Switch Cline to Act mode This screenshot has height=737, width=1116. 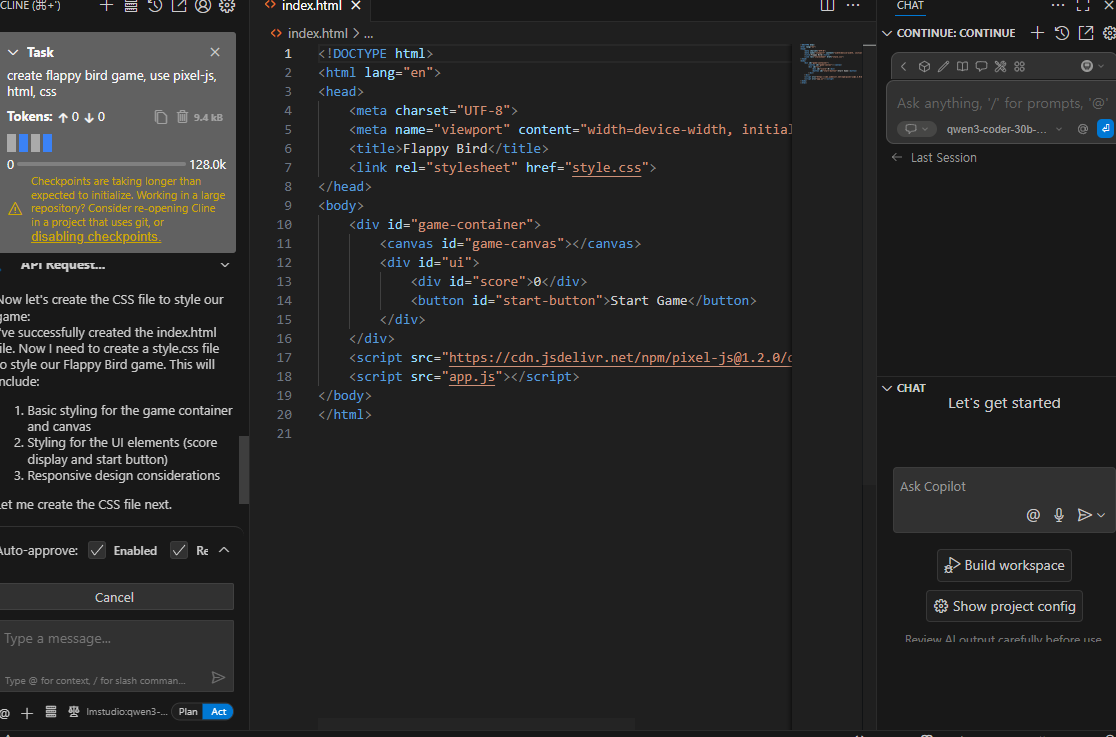coord(219,711)
